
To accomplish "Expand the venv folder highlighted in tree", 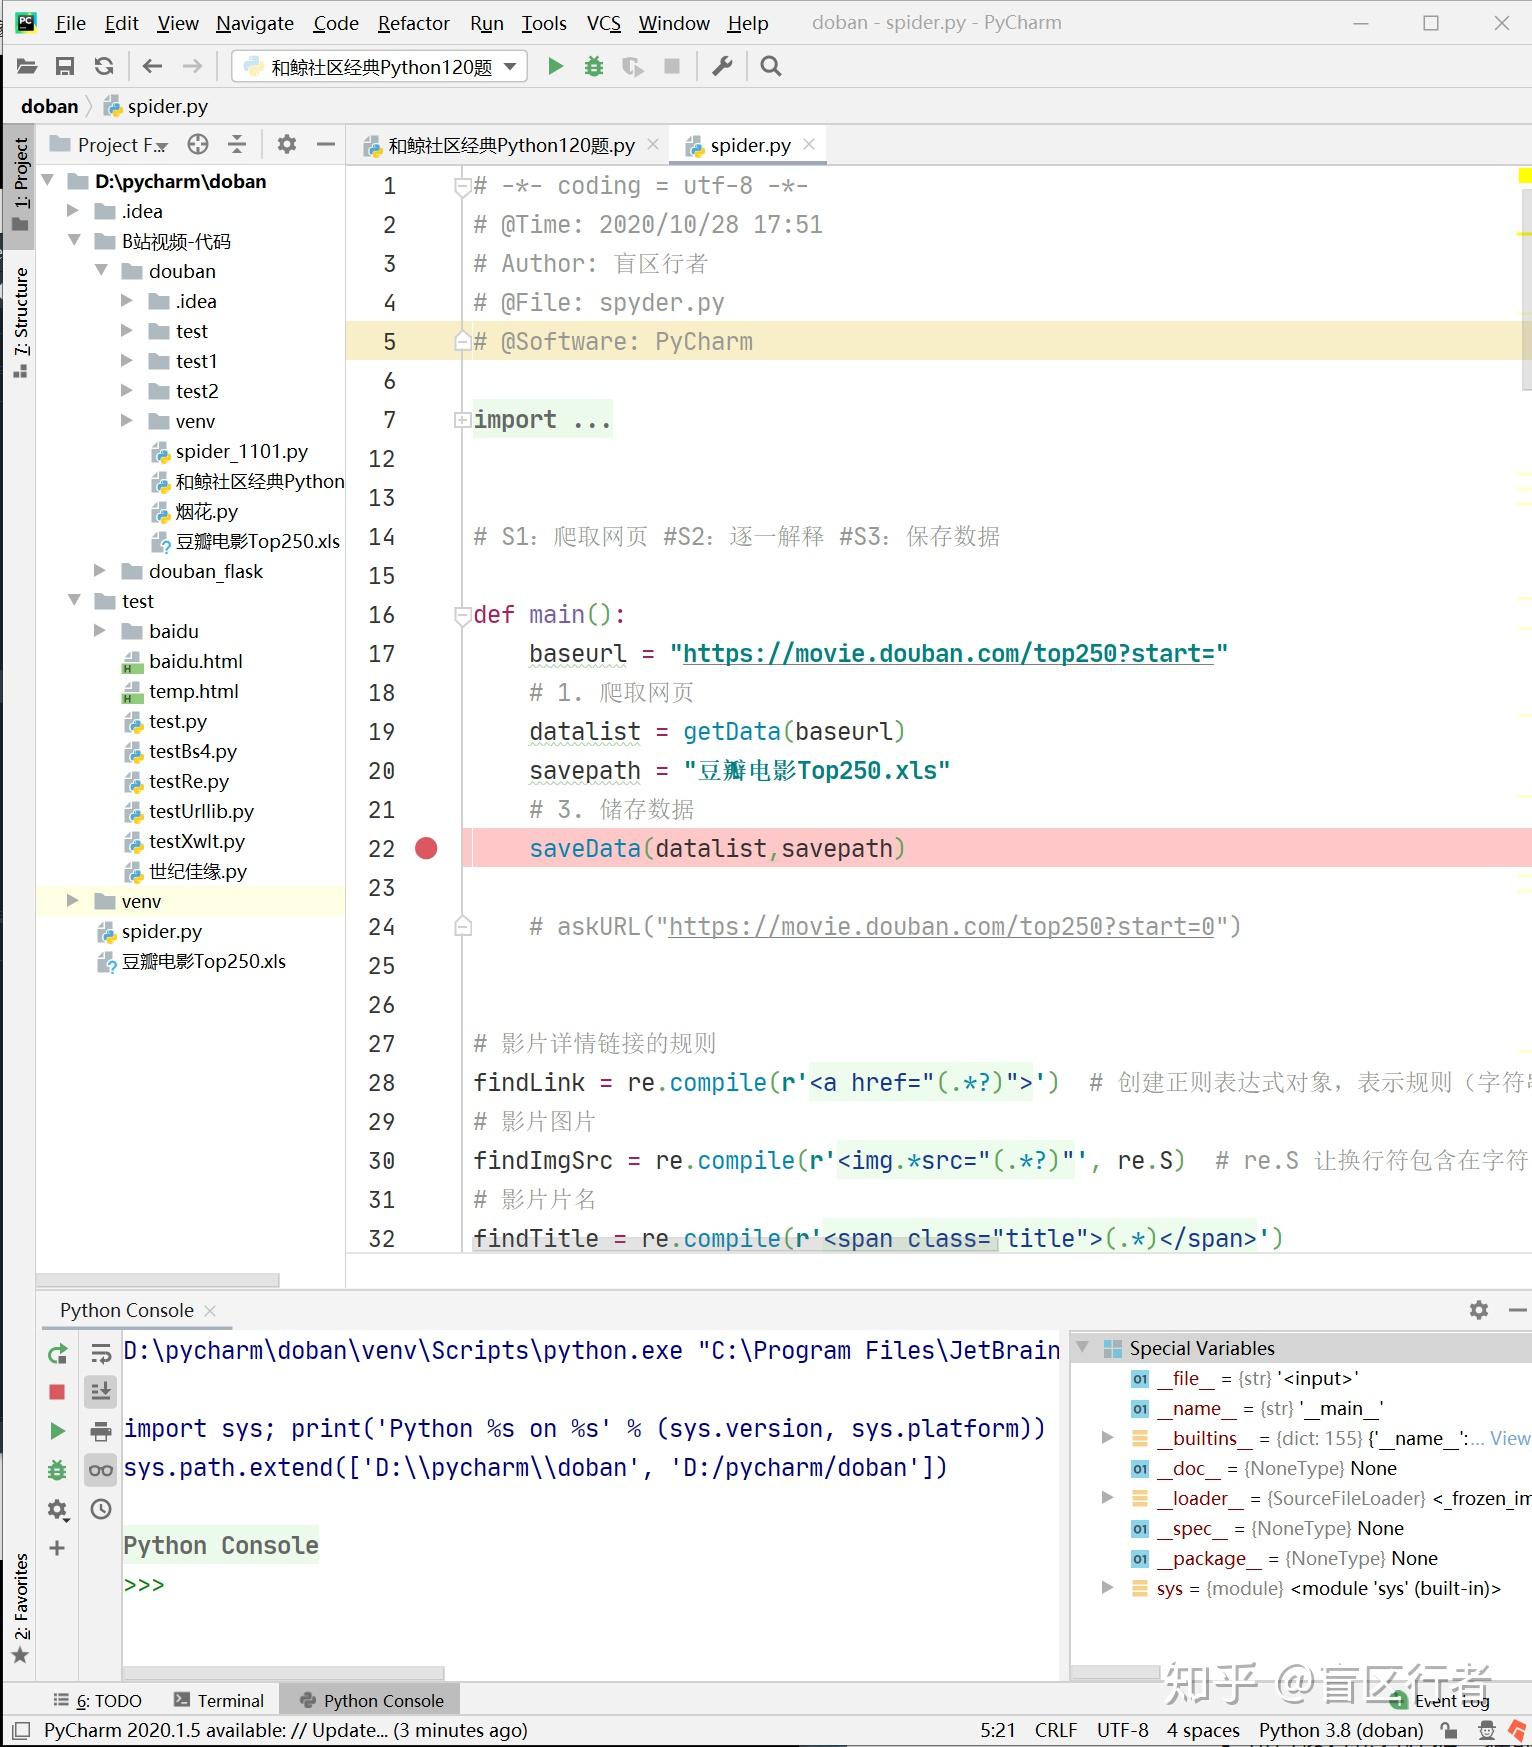I will point(72,901).
